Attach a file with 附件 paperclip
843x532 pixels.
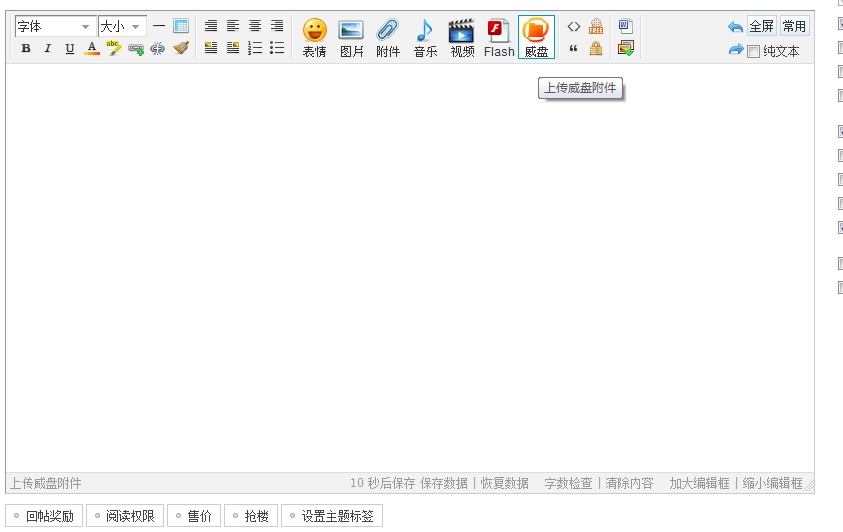tap(388, 37)
